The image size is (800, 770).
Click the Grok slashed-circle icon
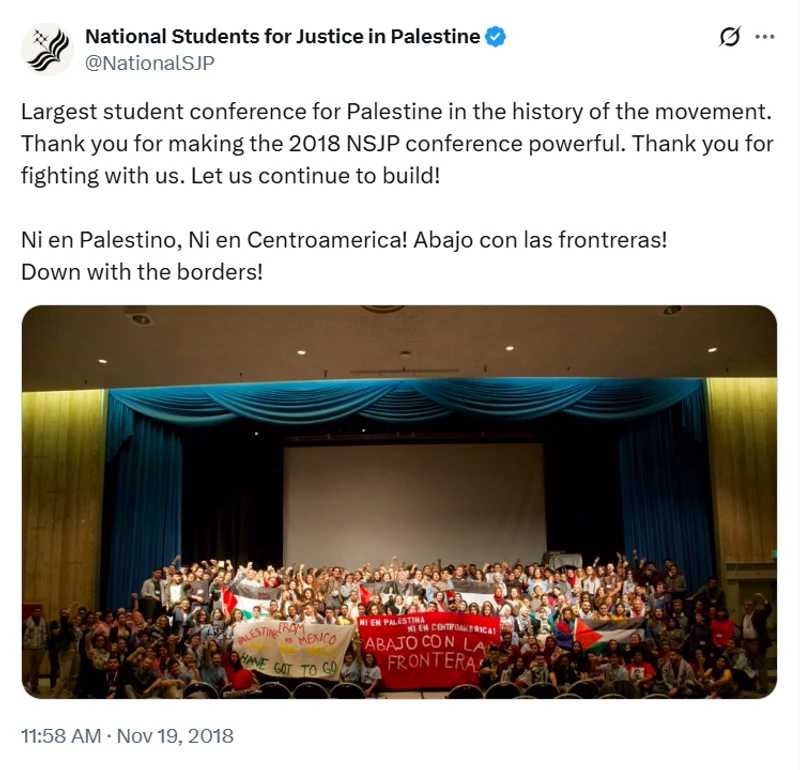[x=730, y=37]
